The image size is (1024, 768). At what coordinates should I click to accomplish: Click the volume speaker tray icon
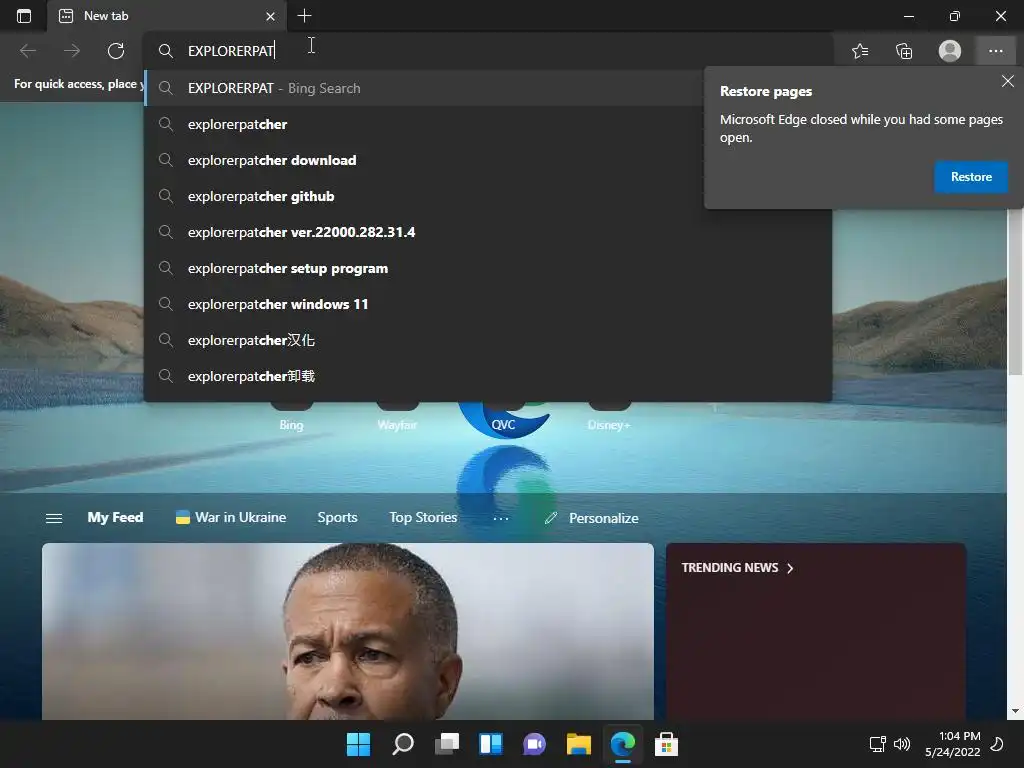902,744
